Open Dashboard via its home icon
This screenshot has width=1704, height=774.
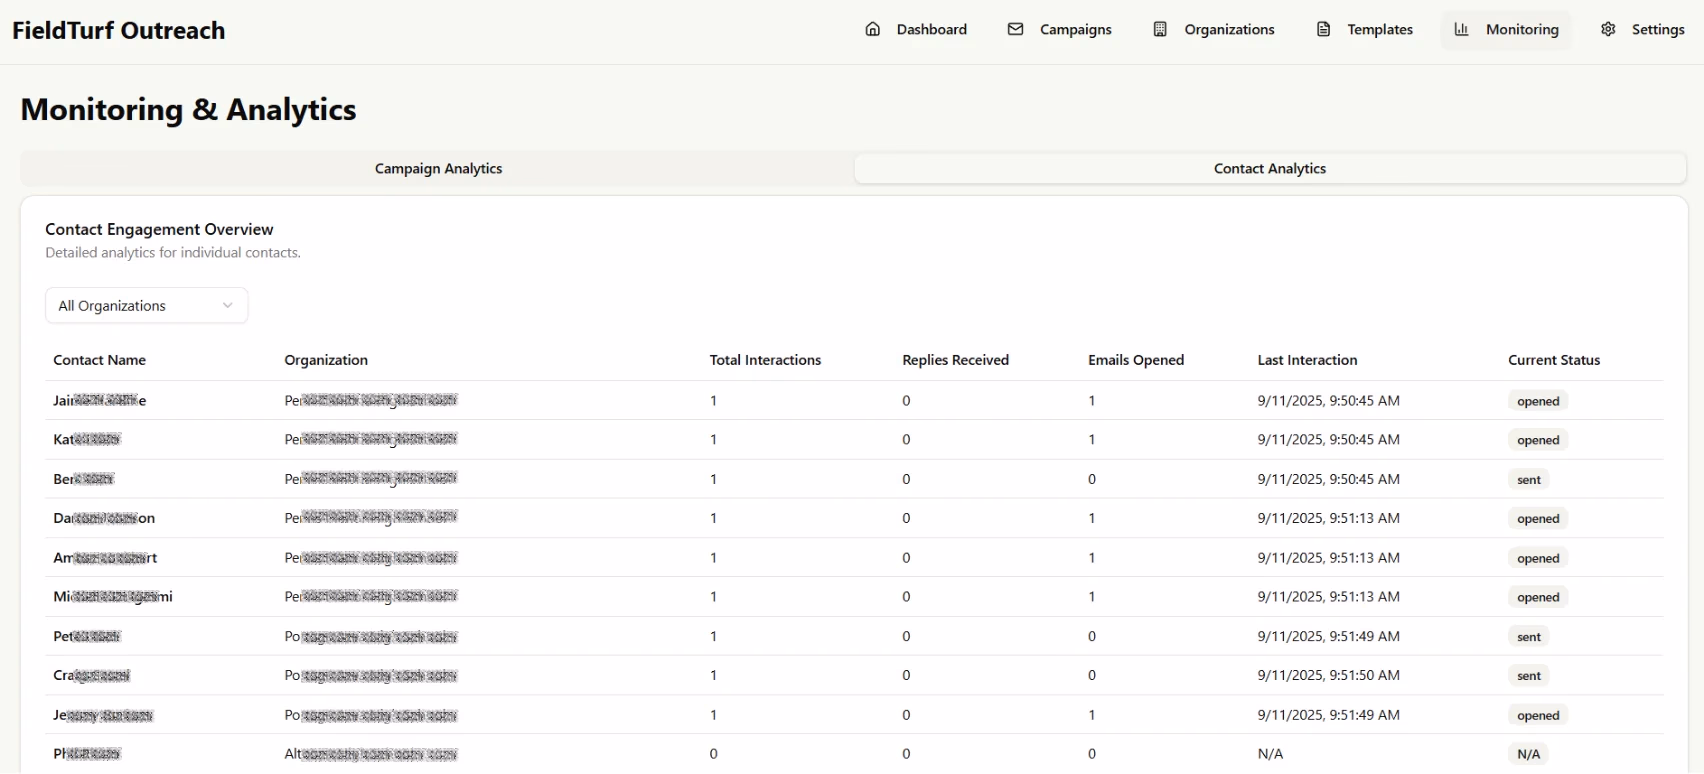pyautogui.click(x=873, y=30)
